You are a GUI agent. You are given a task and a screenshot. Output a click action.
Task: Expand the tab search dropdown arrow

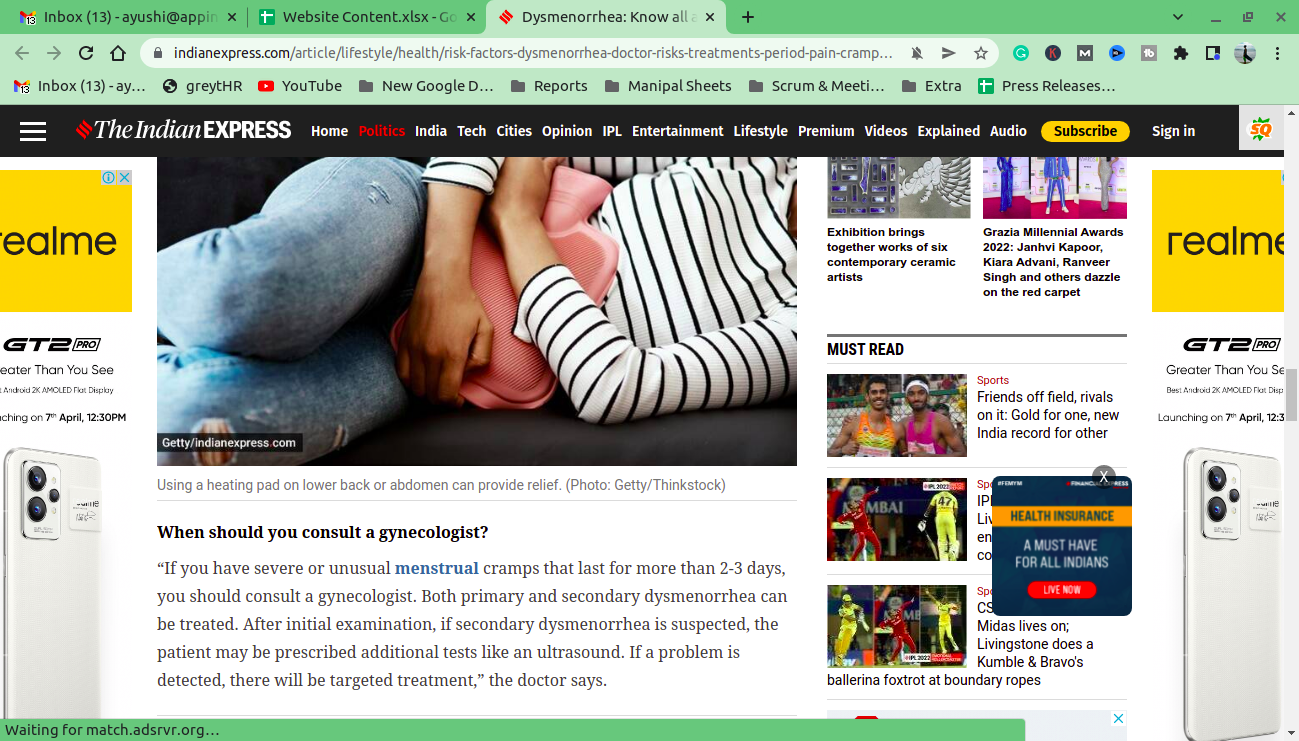tap(1178, 17)
